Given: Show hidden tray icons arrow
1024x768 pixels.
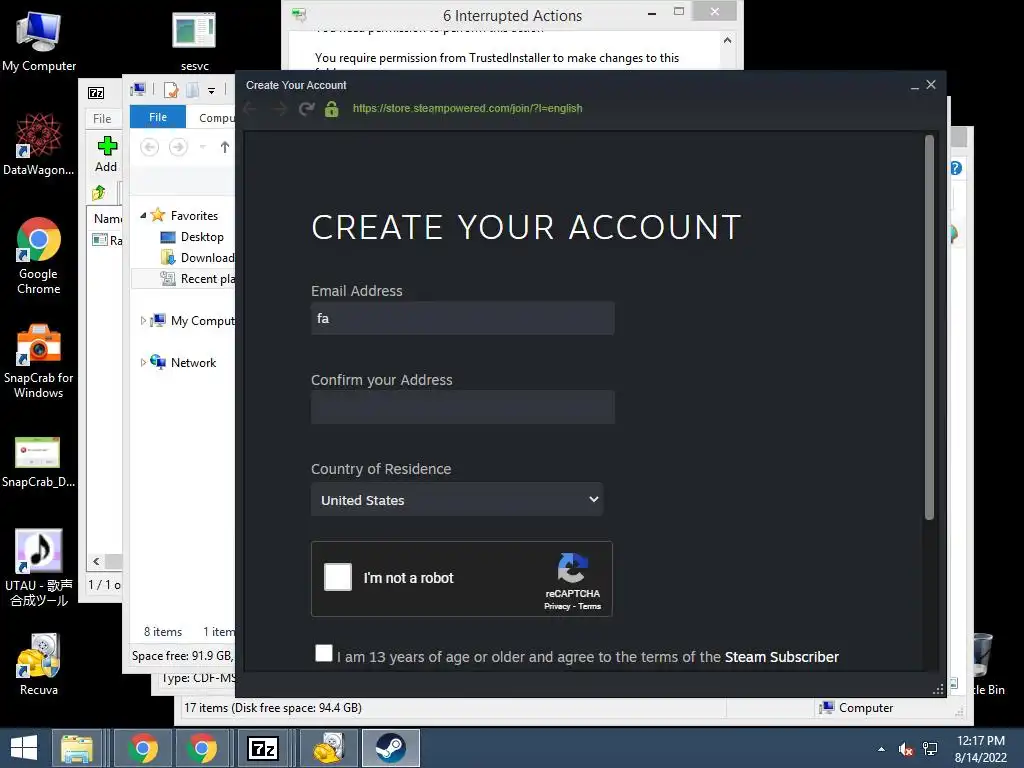Looking at the screenshot, I should pyautogui.click(x=882, y=749).
